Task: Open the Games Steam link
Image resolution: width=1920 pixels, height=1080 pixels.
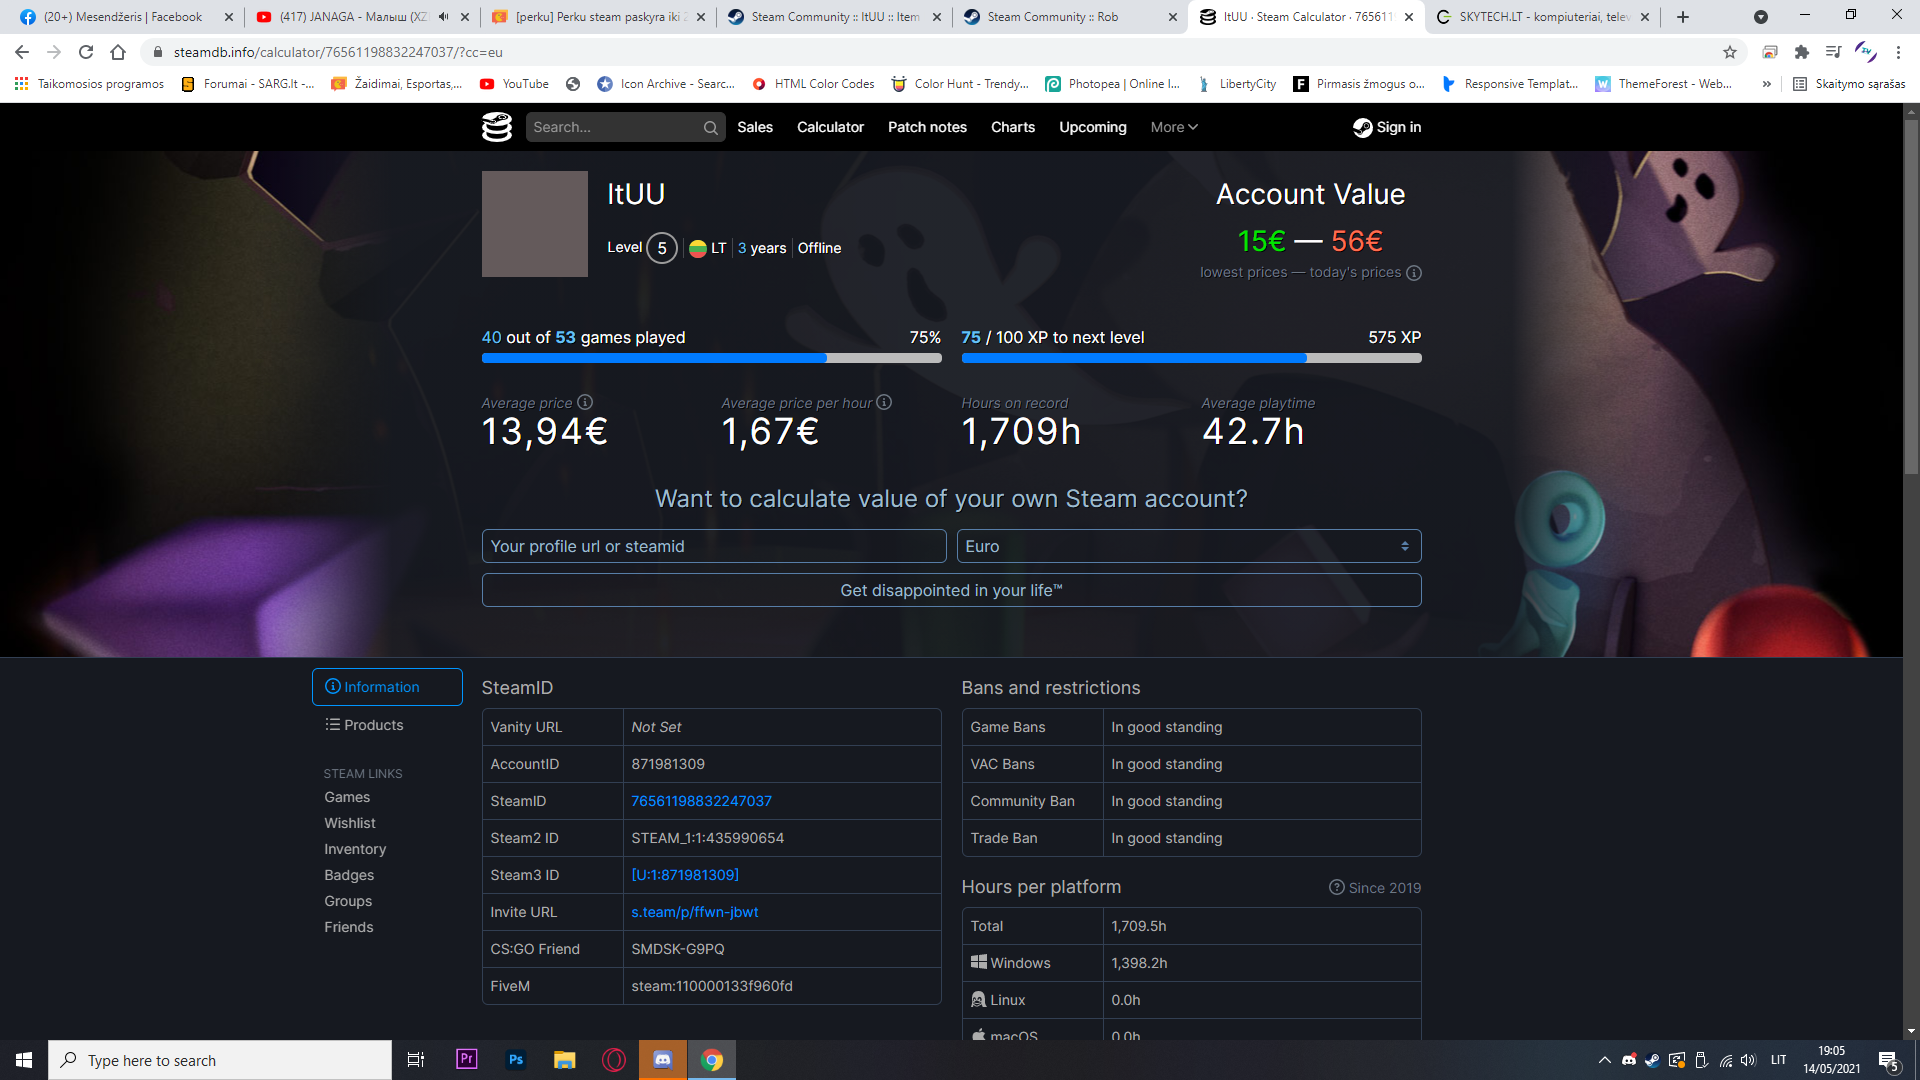Action: 347,797
